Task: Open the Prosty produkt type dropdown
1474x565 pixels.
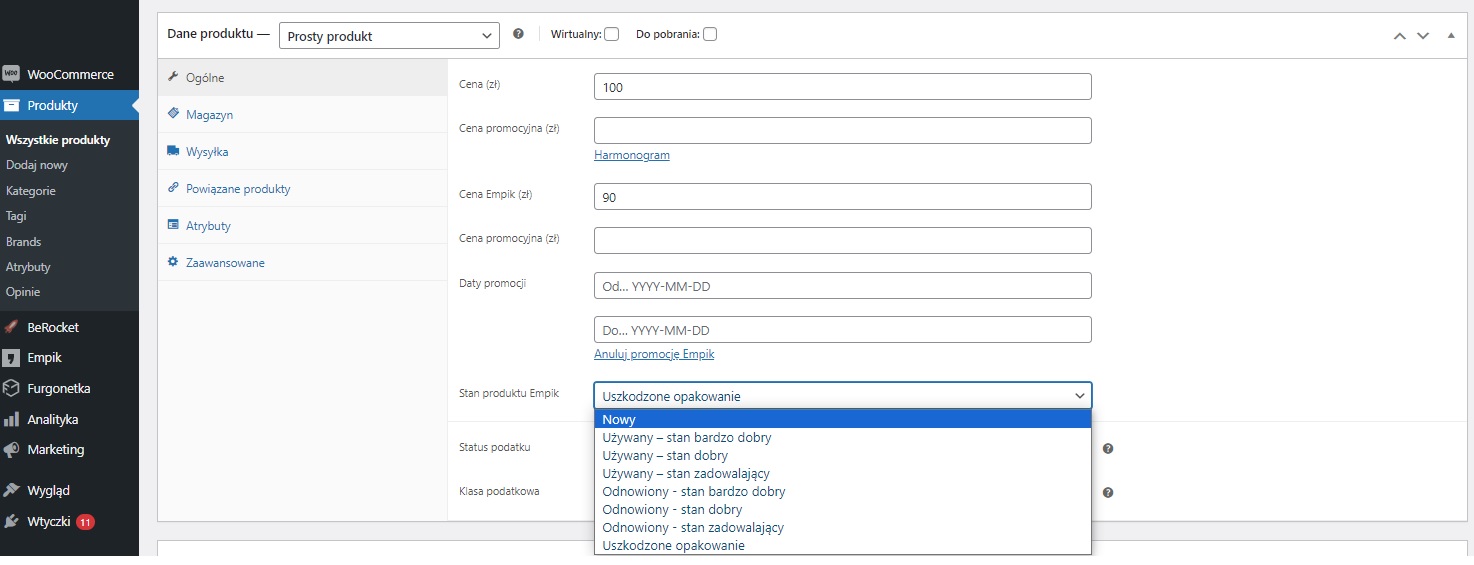Action: pyautogui.click(x=389, y=36)
